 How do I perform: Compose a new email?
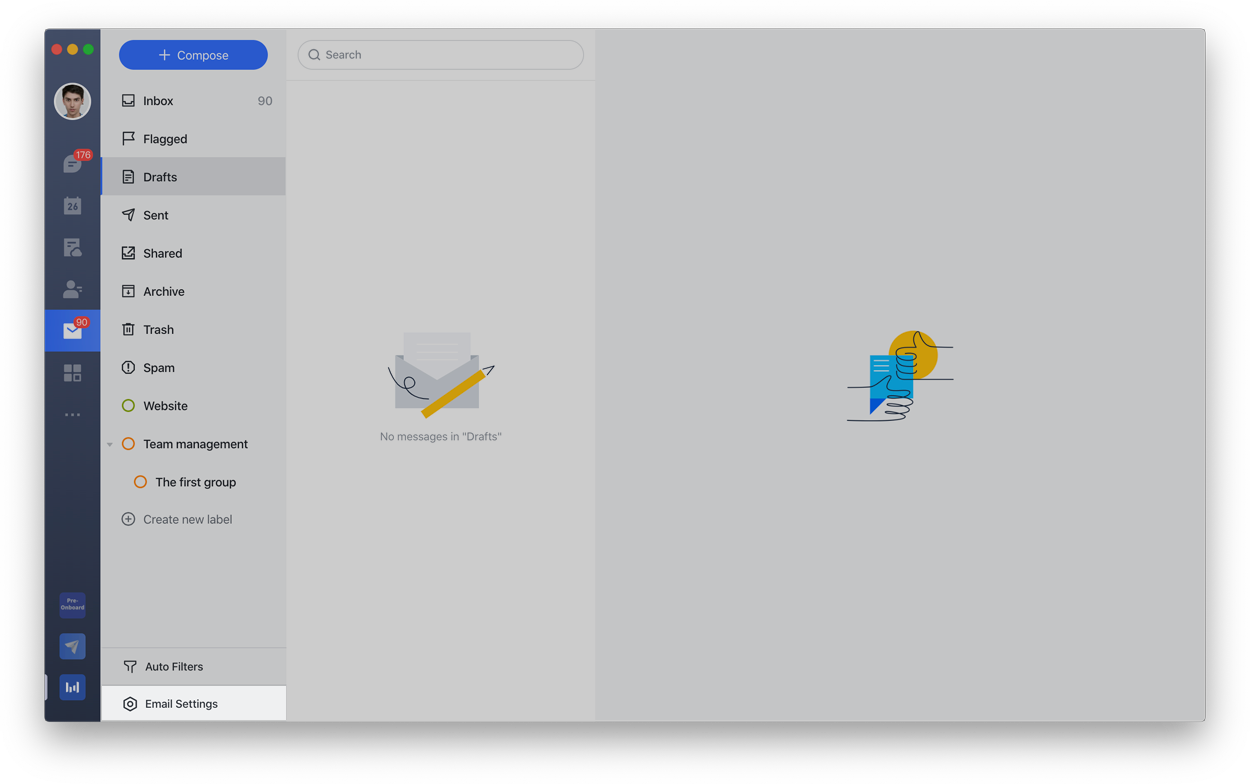pyautogui.click(x=193, y=55)
